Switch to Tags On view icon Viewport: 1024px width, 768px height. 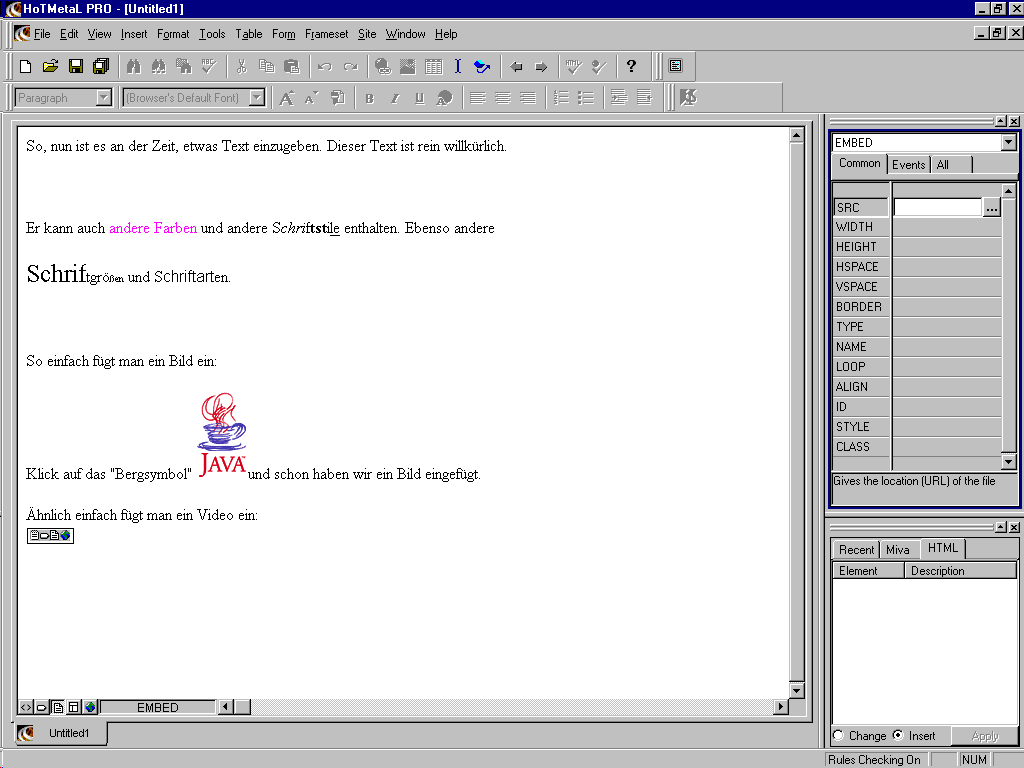[42, 707]
